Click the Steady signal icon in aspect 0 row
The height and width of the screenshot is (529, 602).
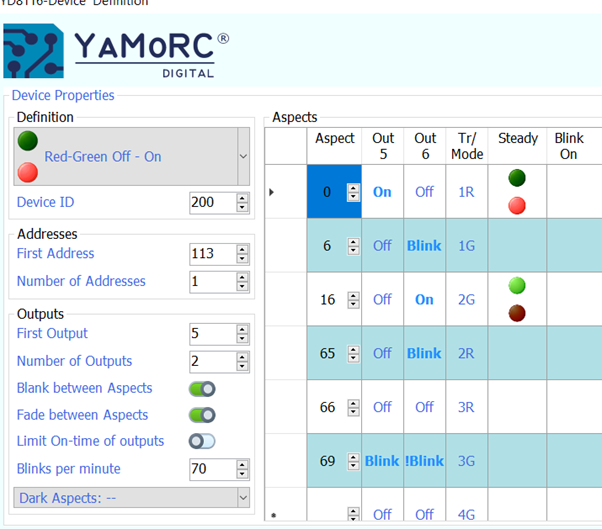point(517,192)
